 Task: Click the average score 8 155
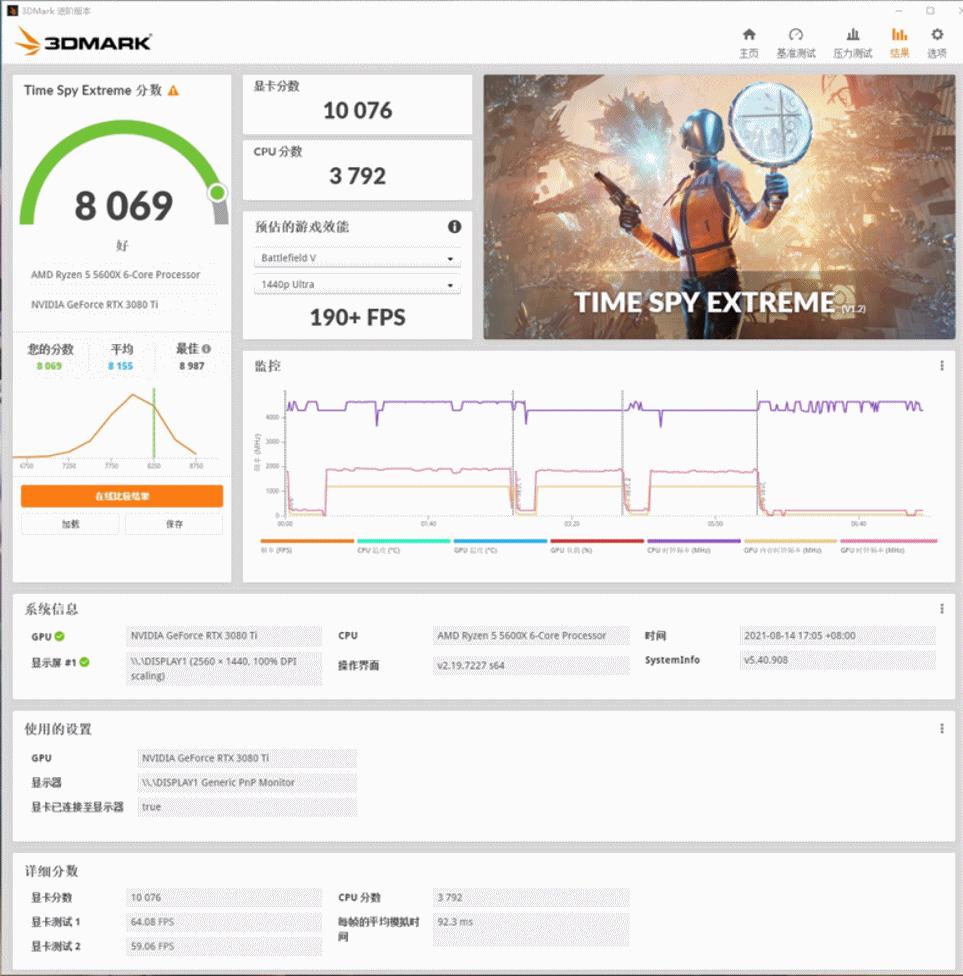121,366
